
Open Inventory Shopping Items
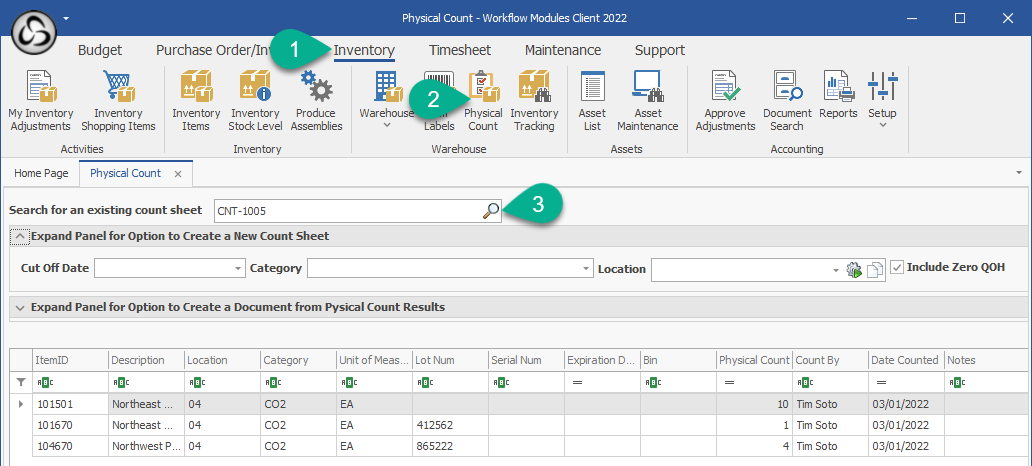[x=118, y=101]
